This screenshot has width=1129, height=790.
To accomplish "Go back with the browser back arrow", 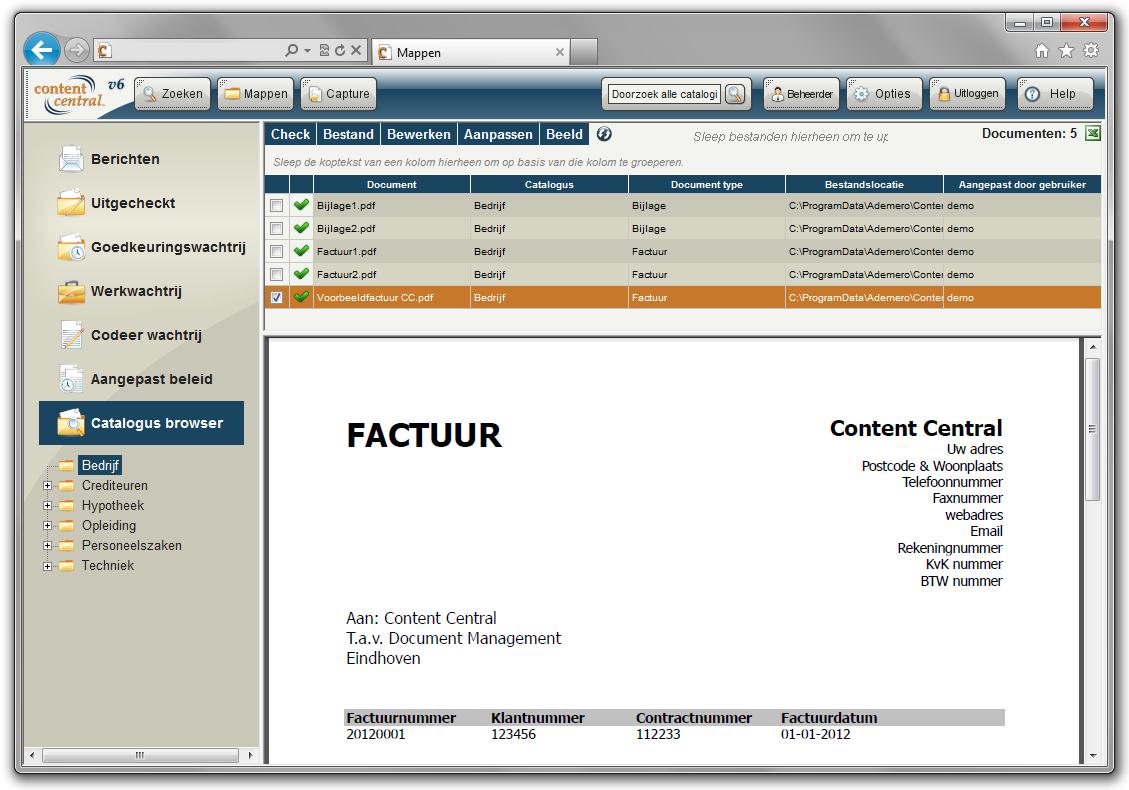I will tap(42, 50).
